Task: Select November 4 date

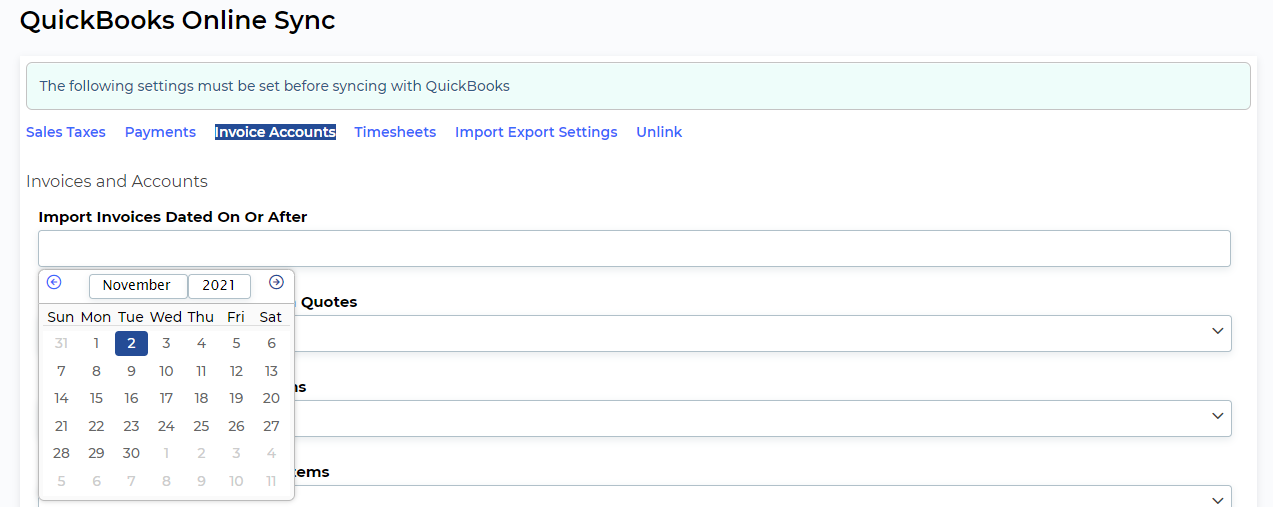Action: tap(201, 343)
